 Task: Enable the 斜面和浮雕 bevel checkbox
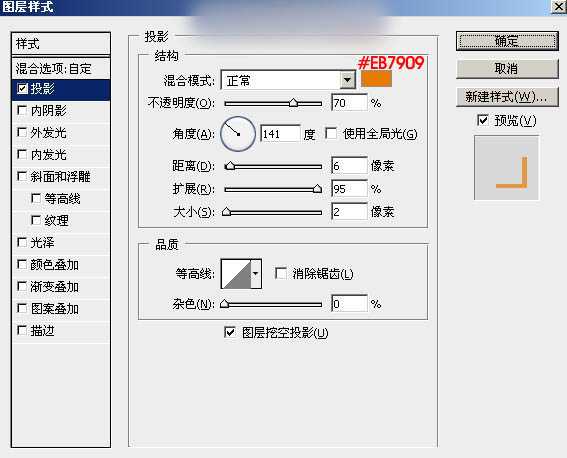pos(22,176)
